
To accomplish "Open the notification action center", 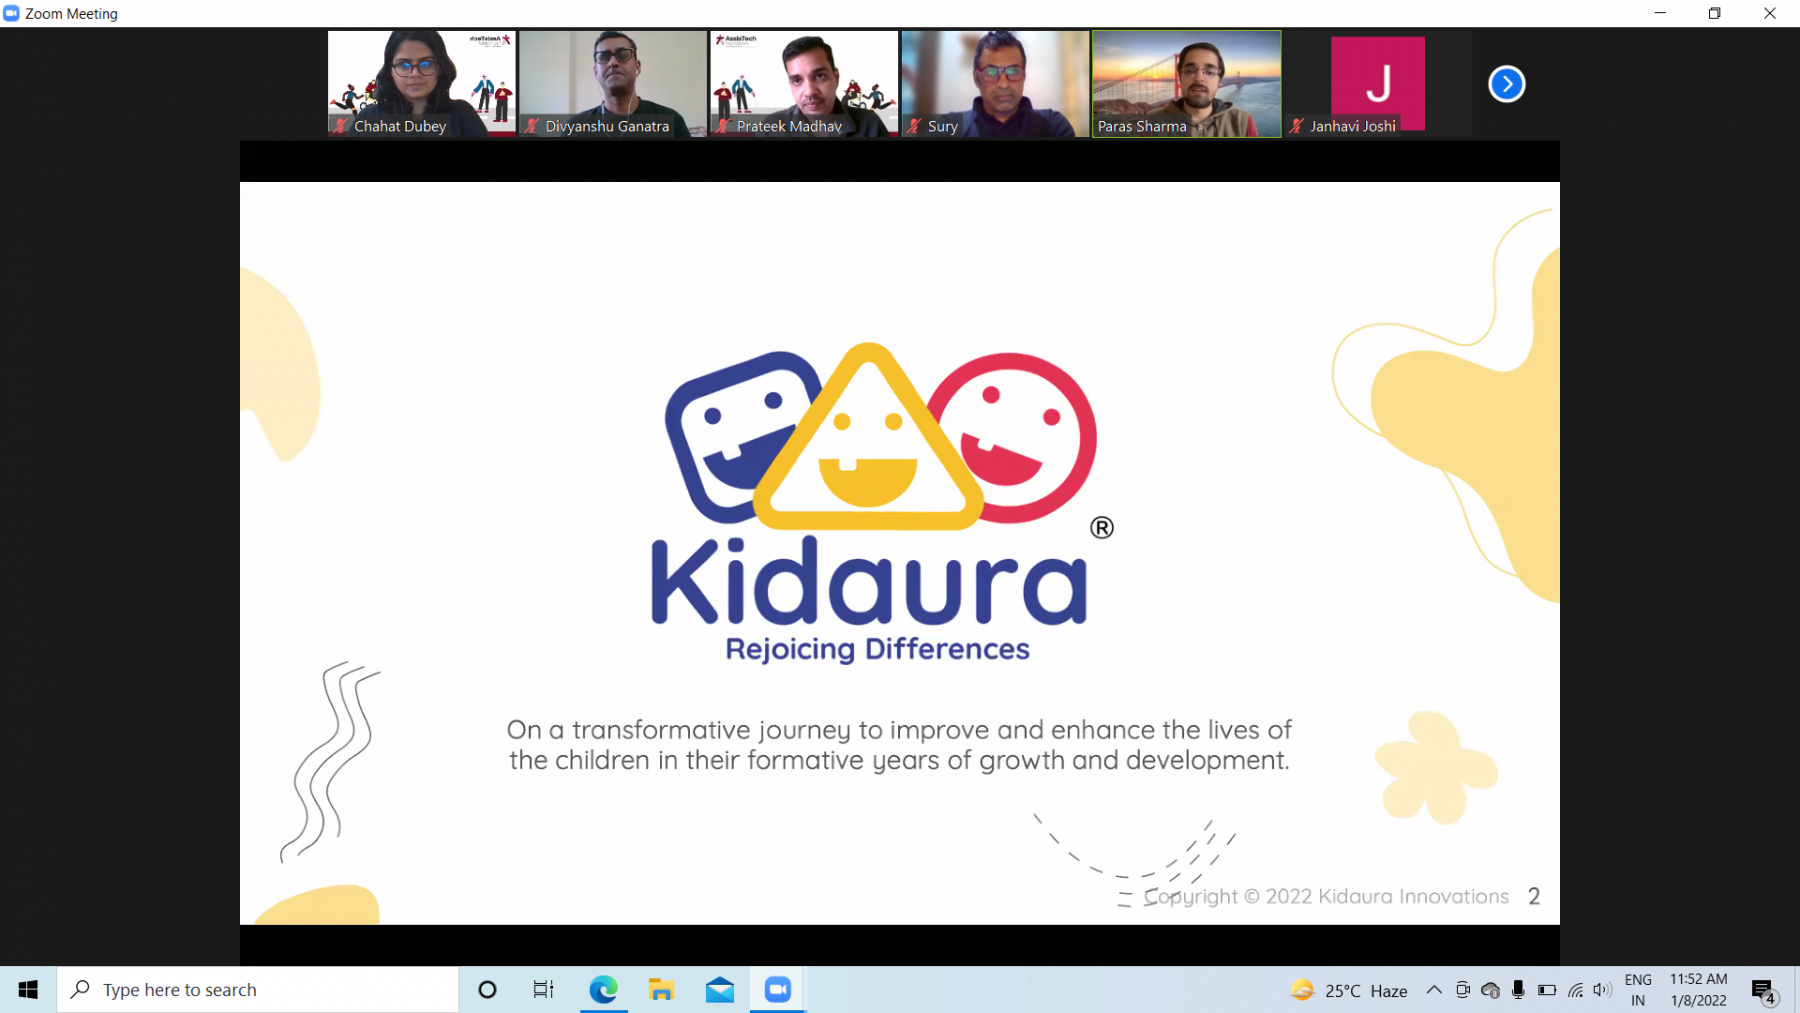I will click(x=1763, y=990).
